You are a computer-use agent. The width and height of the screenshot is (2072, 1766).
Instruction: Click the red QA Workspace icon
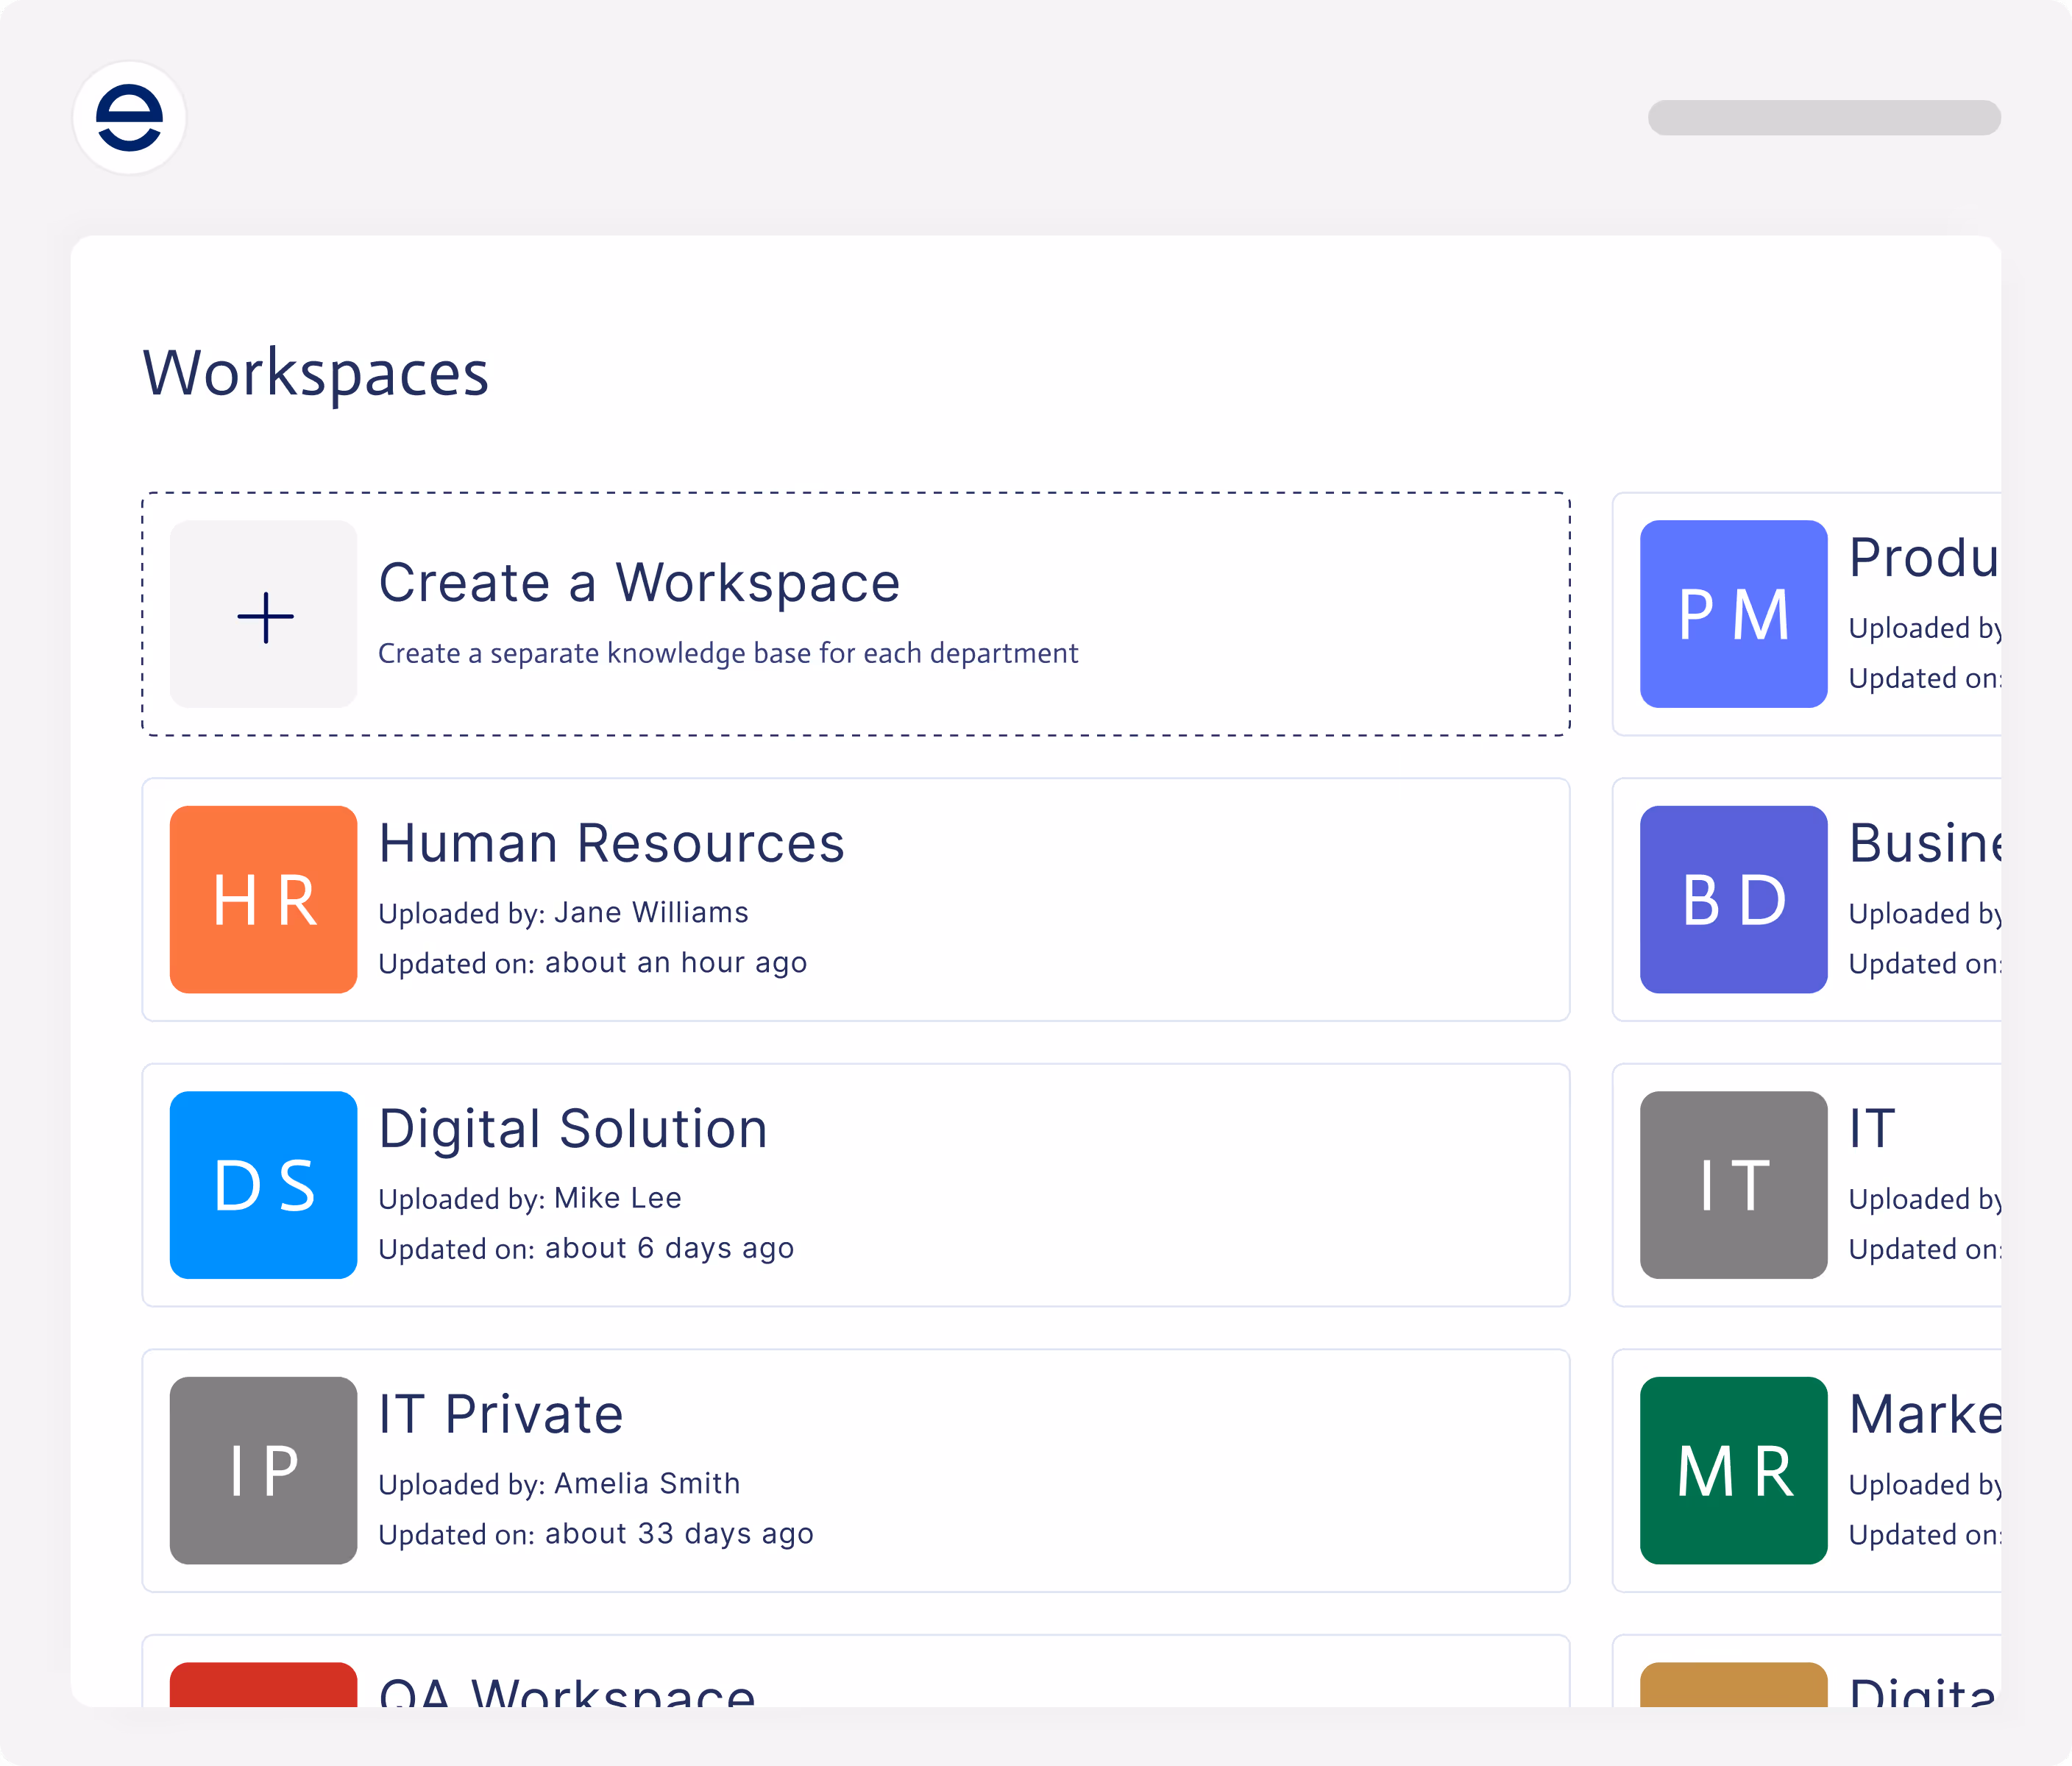coord(264,1685)
